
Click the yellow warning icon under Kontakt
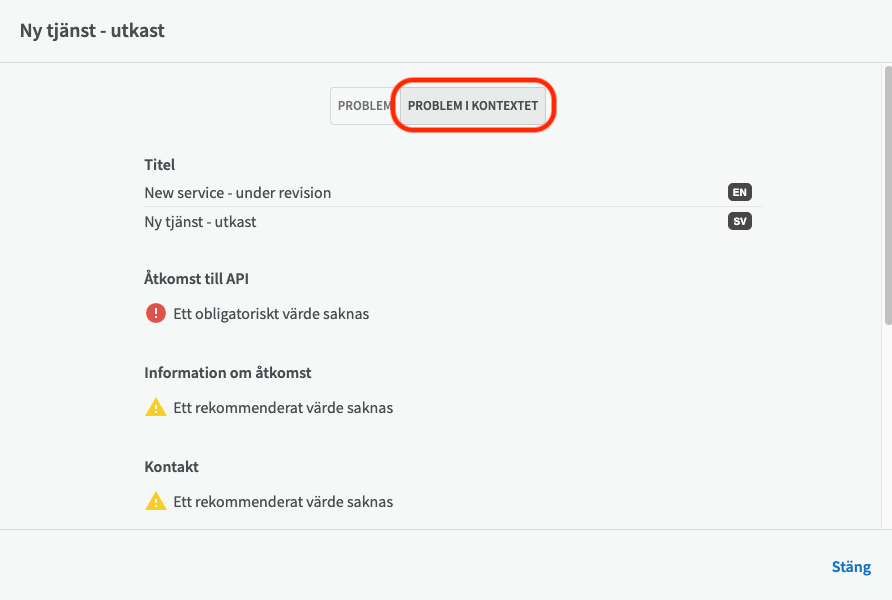(x=155, y=501)
